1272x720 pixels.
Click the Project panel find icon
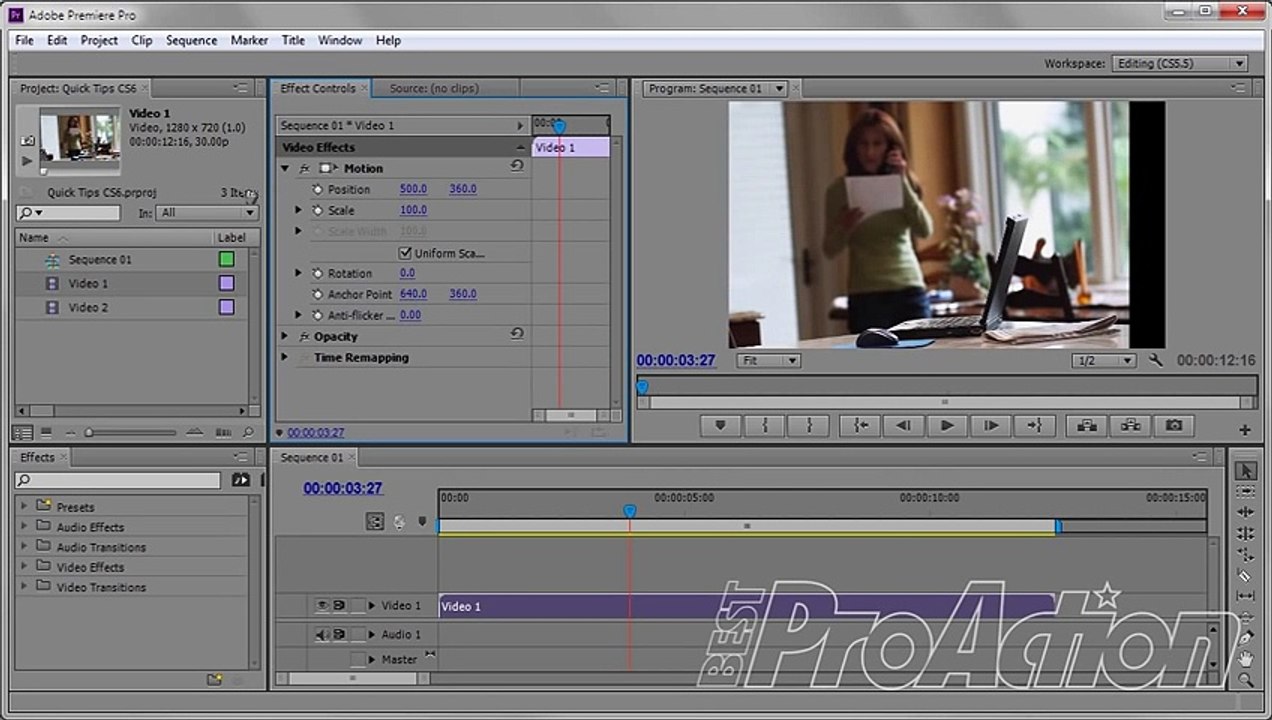point(248,433)
